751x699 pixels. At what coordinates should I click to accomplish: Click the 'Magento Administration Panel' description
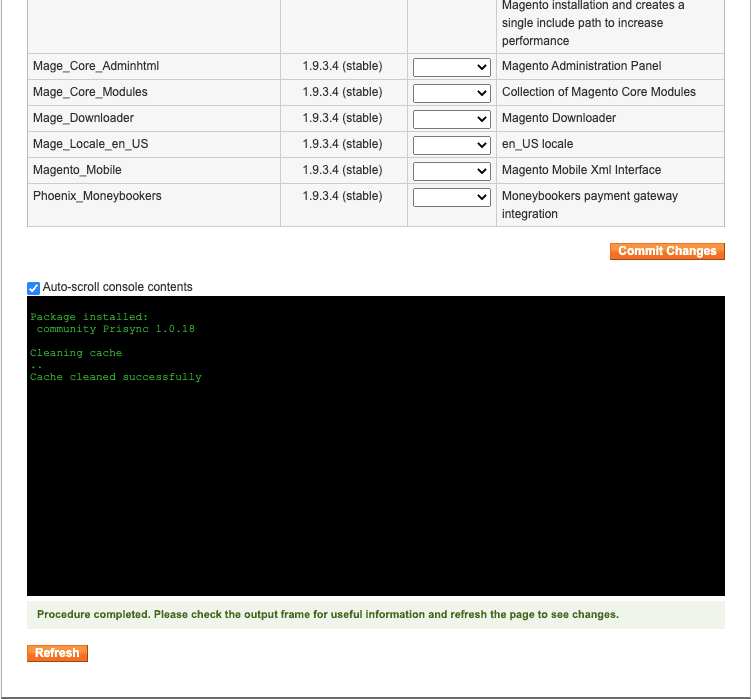[581, 66]
